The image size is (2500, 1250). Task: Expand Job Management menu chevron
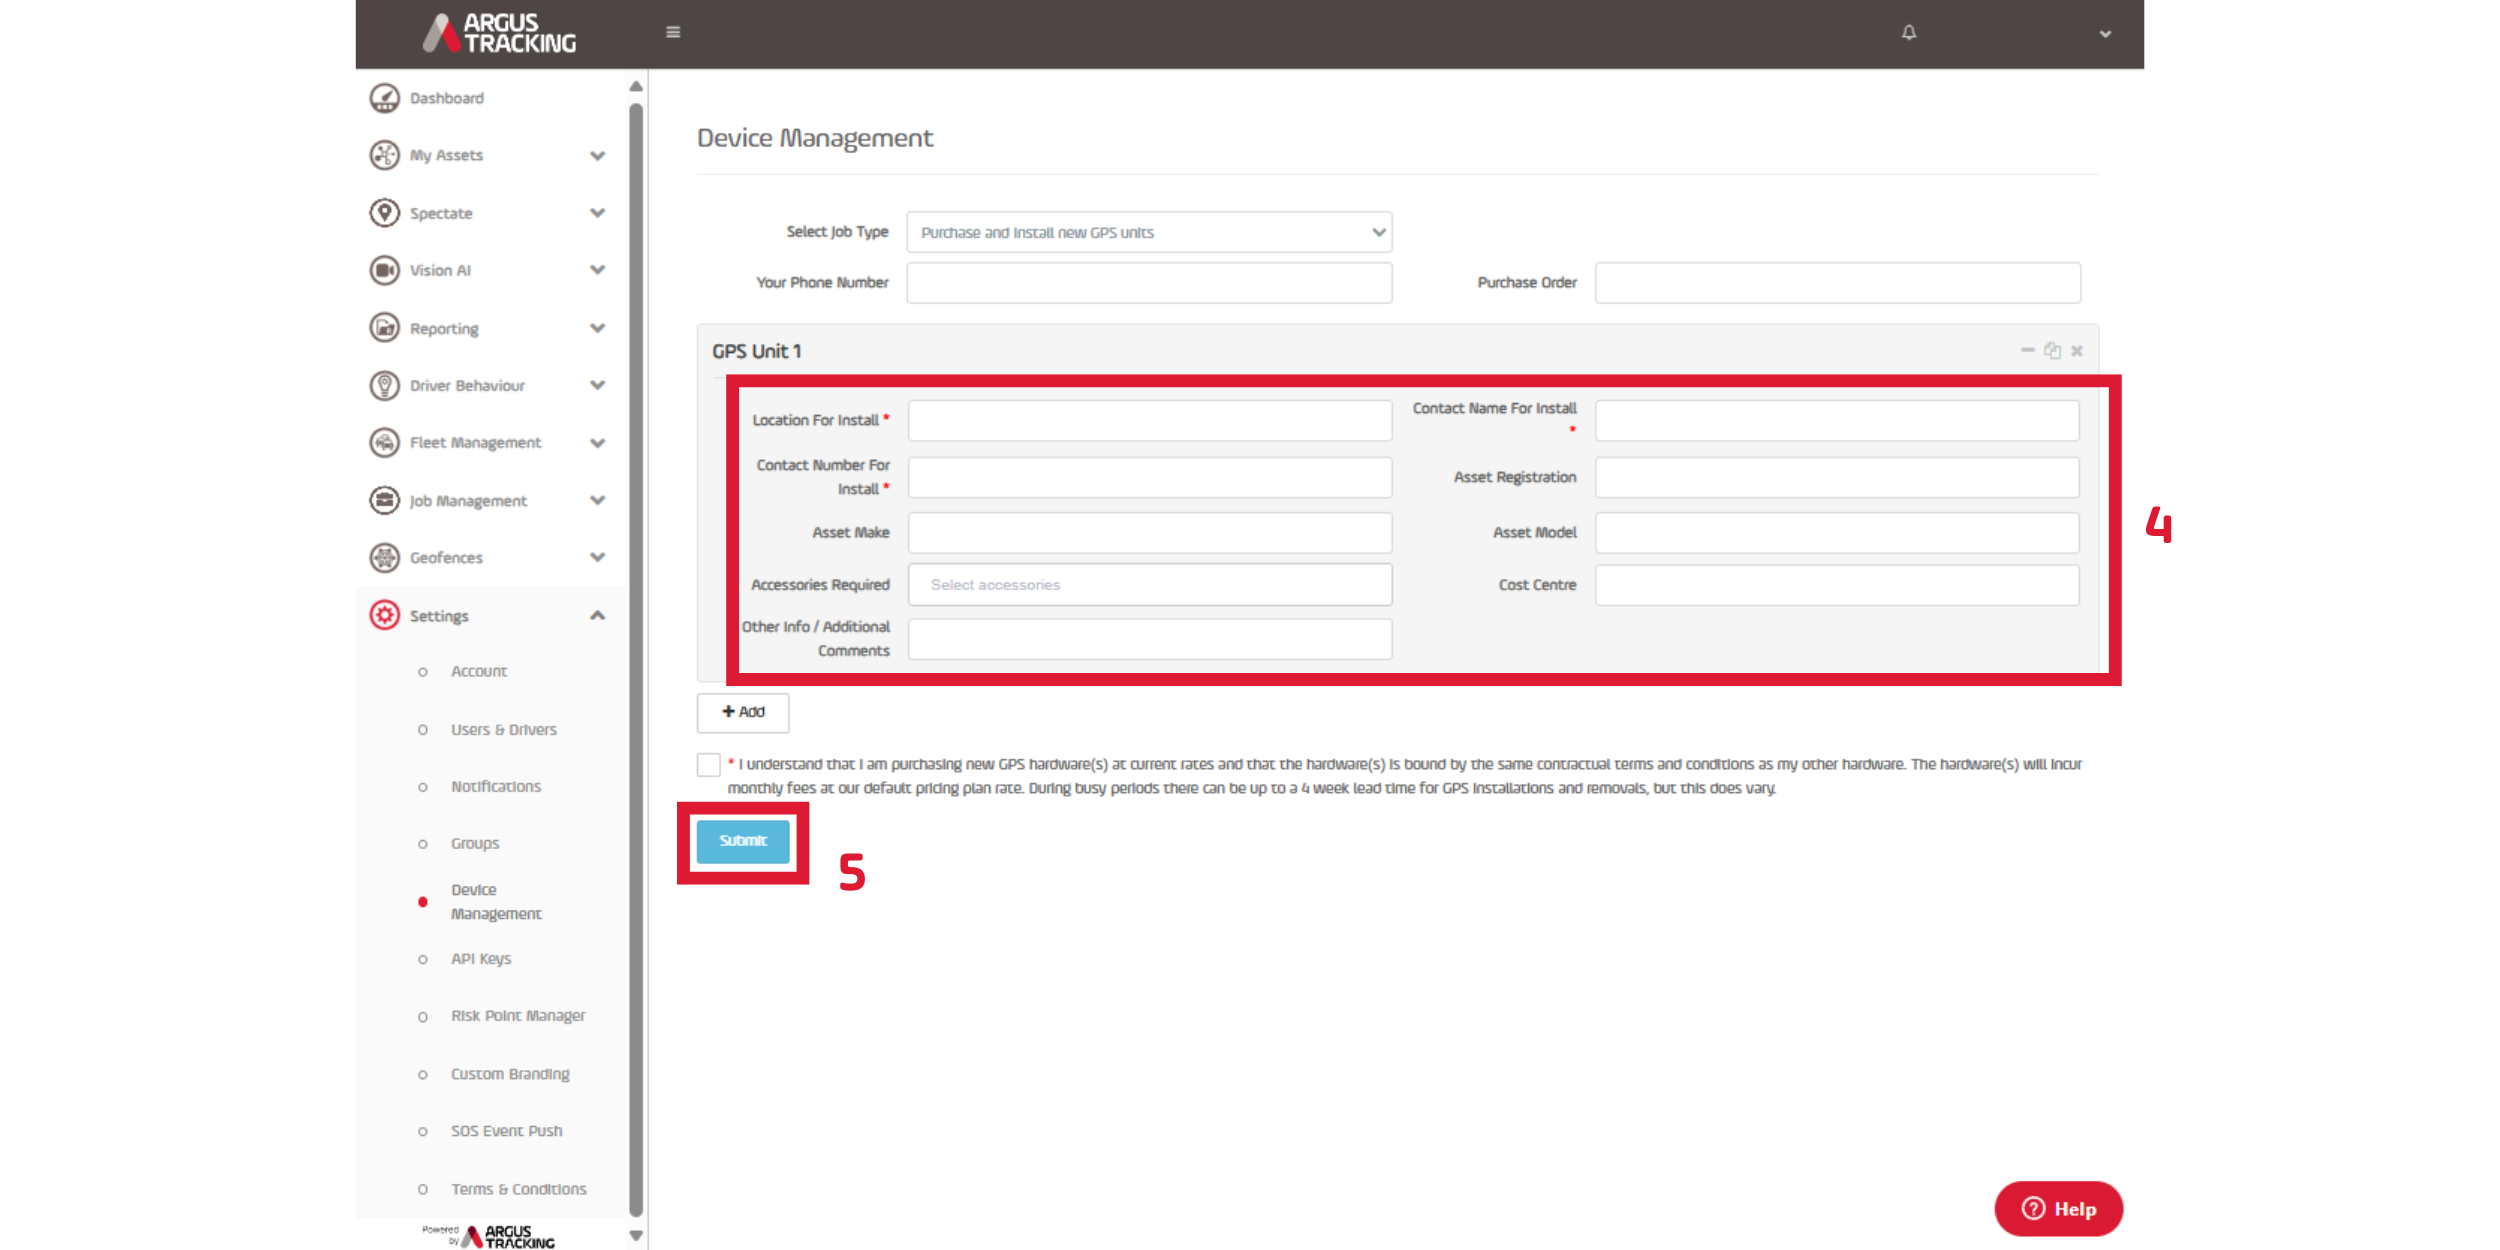tap(597, 500)
